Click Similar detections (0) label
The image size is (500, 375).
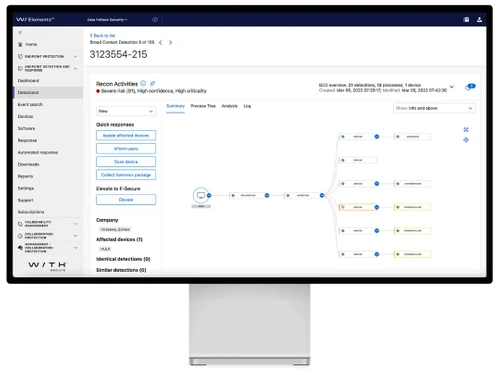point(121,270)
